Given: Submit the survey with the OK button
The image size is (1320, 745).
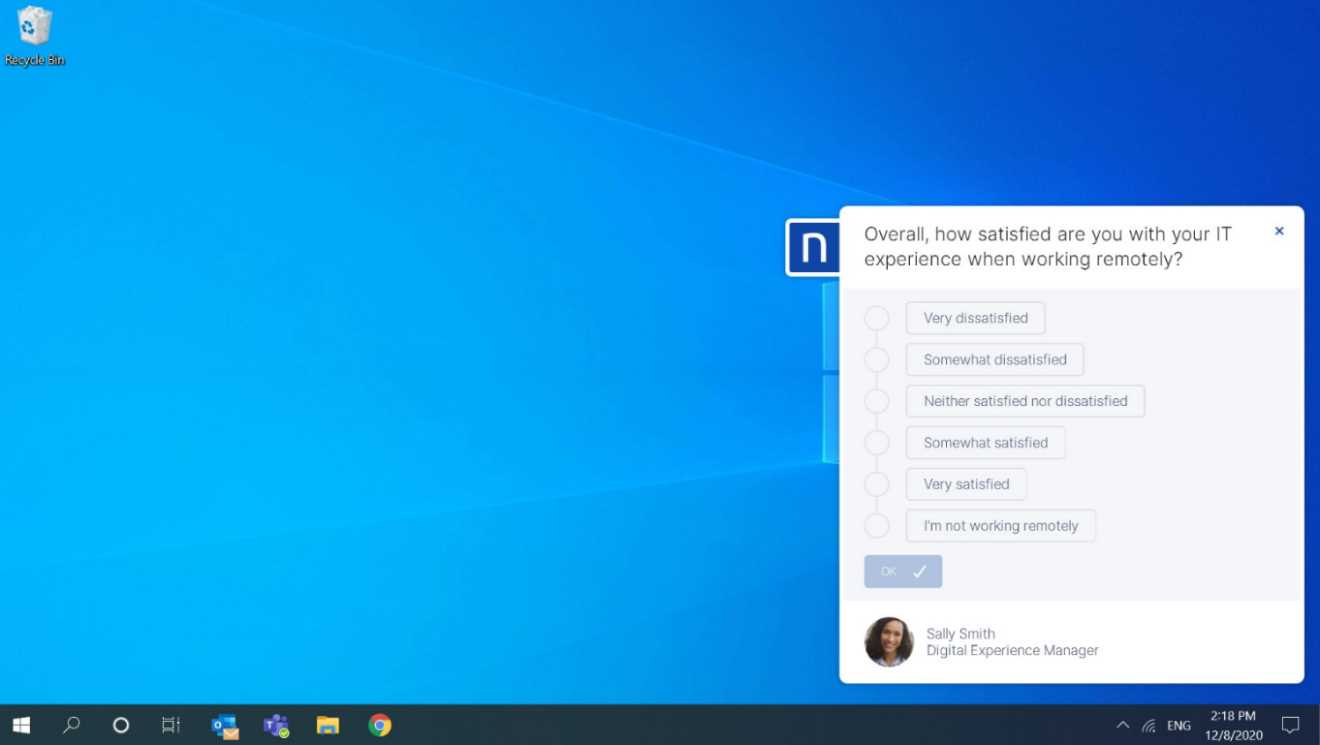Looking at the screenshot, I should (x=903, y=571).
